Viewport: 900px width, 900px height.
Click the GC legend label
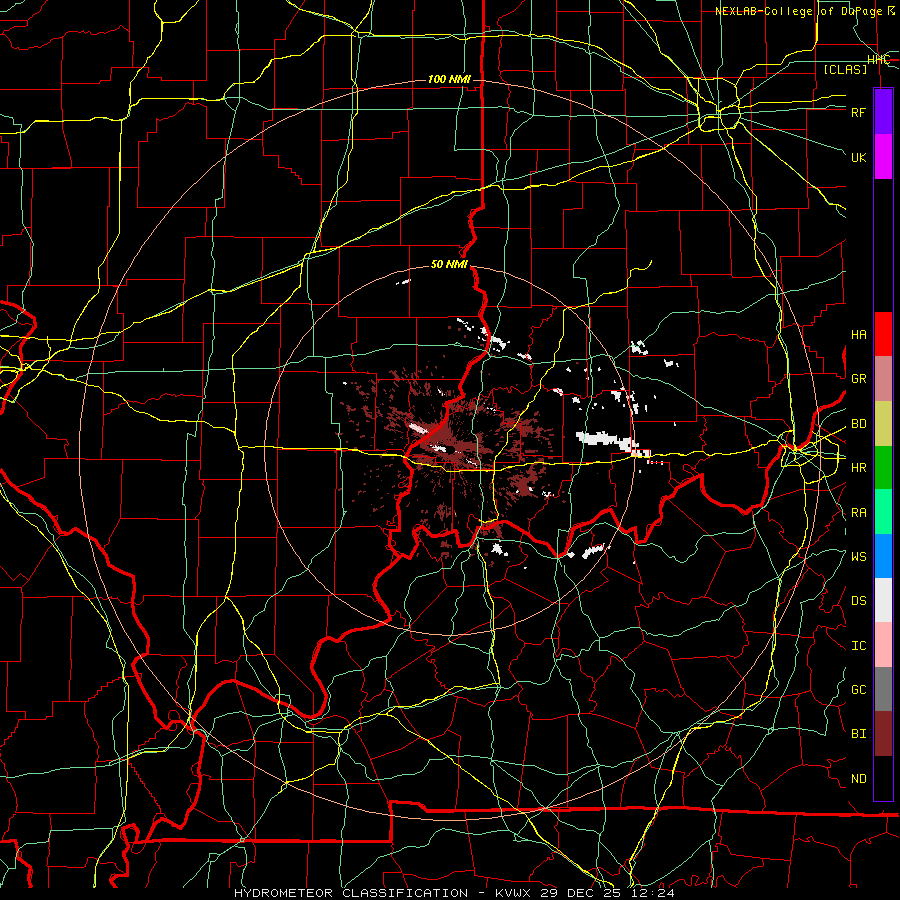pyautogui.click(x=859, y=689)
